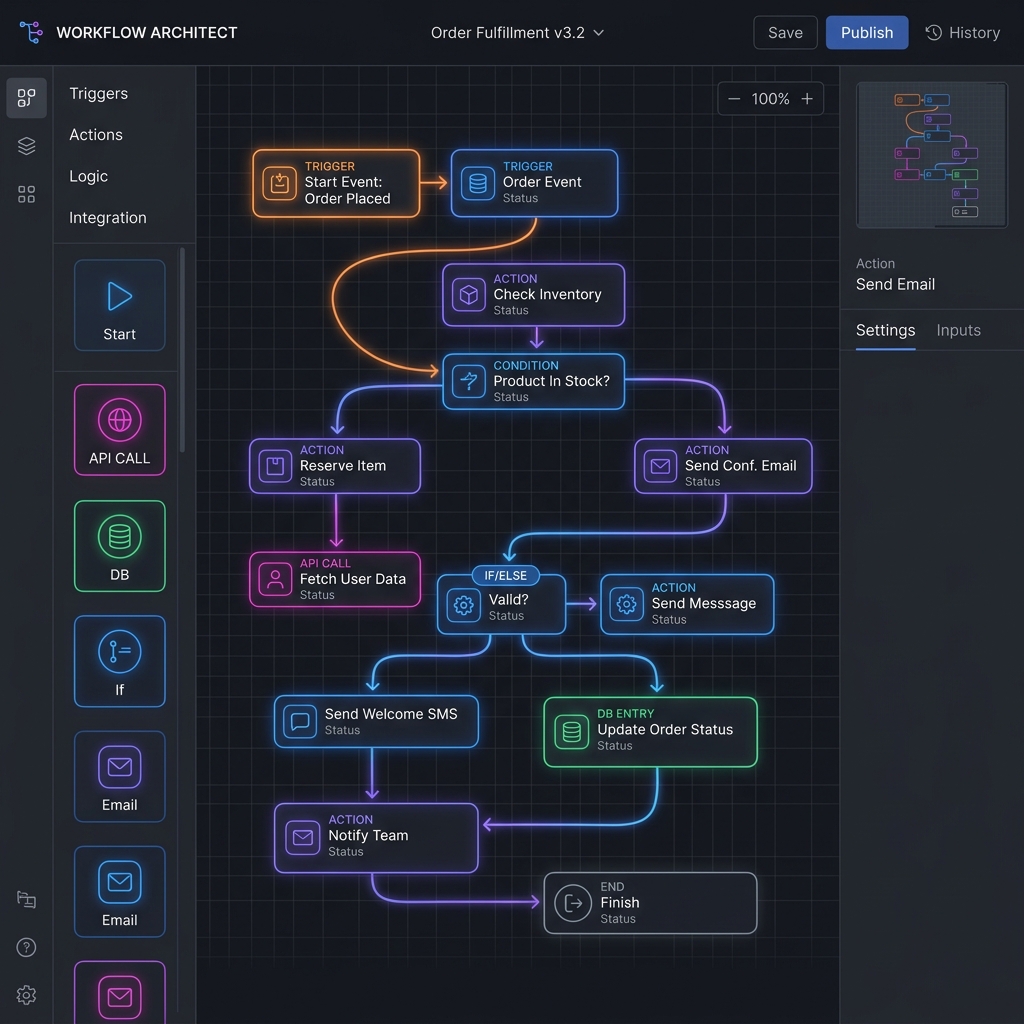The height and width of the screenshot is (1024, 1024).
Task: Click the Fetch User Data person icon
Action: pyautogui.click(x=275, y=579)
